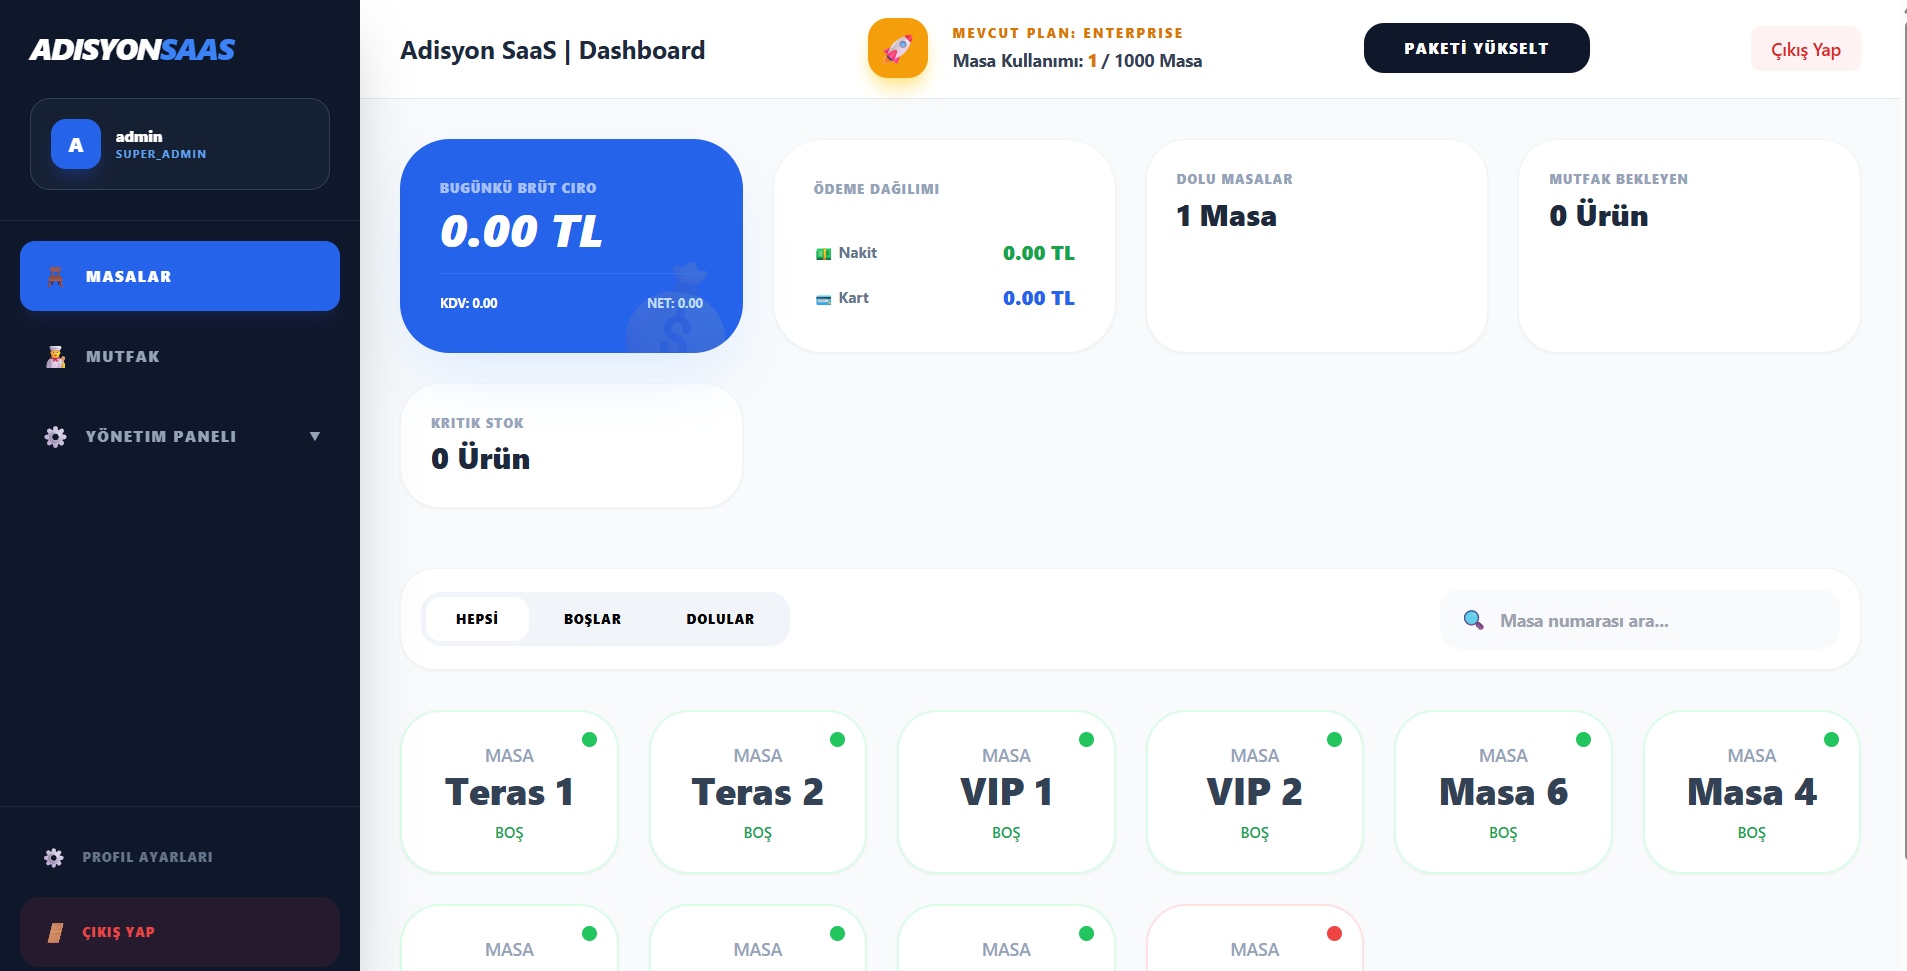Click the gear icon beside Profil Ayarları
This screenshot has width=1907, height=971.
(x=54, y=857)
